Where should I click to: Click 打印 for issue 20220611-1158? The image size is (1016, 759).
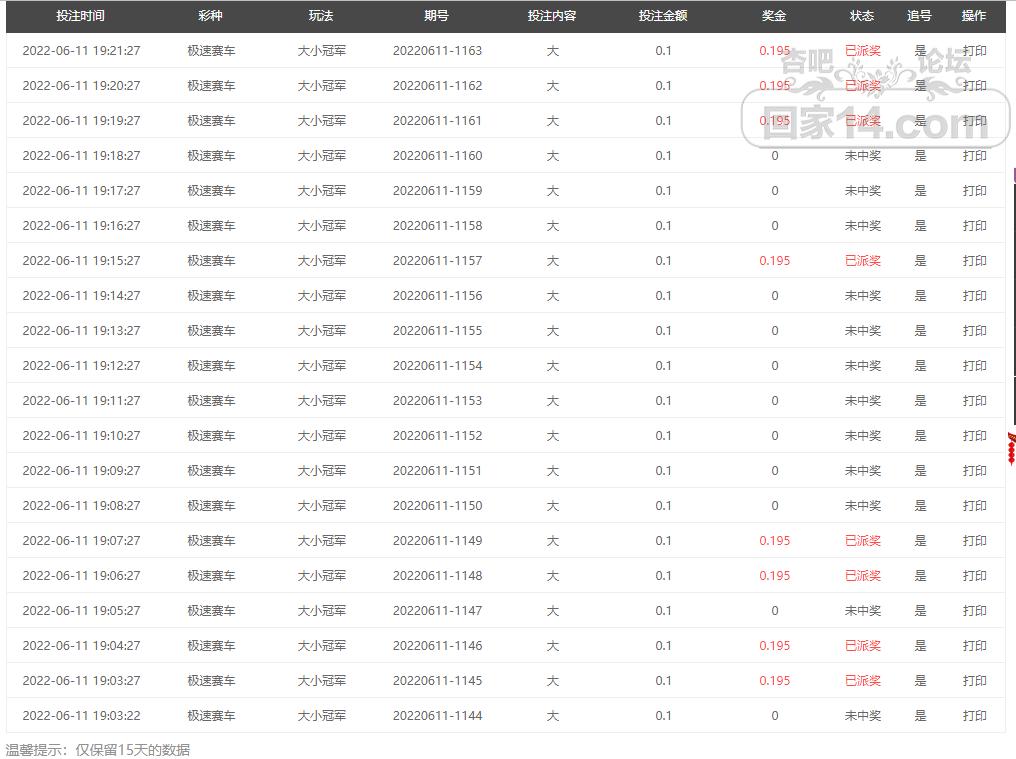pyautogui.click(x=975, y=226)
